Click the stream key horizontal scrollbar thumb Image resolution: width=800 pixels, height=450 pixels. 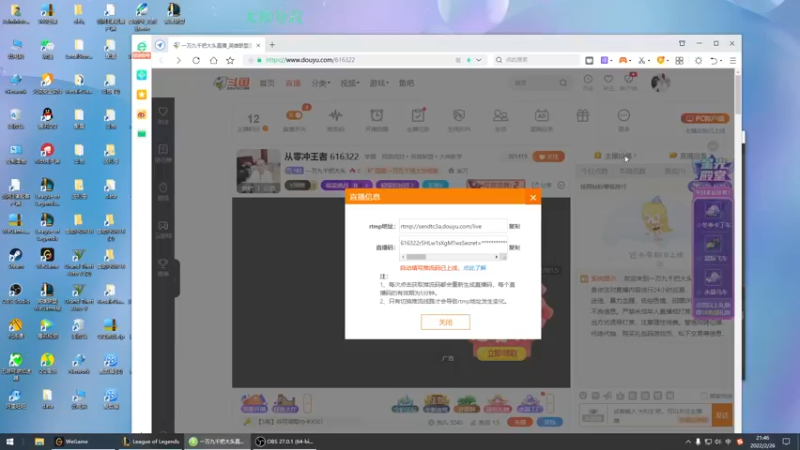416,257
